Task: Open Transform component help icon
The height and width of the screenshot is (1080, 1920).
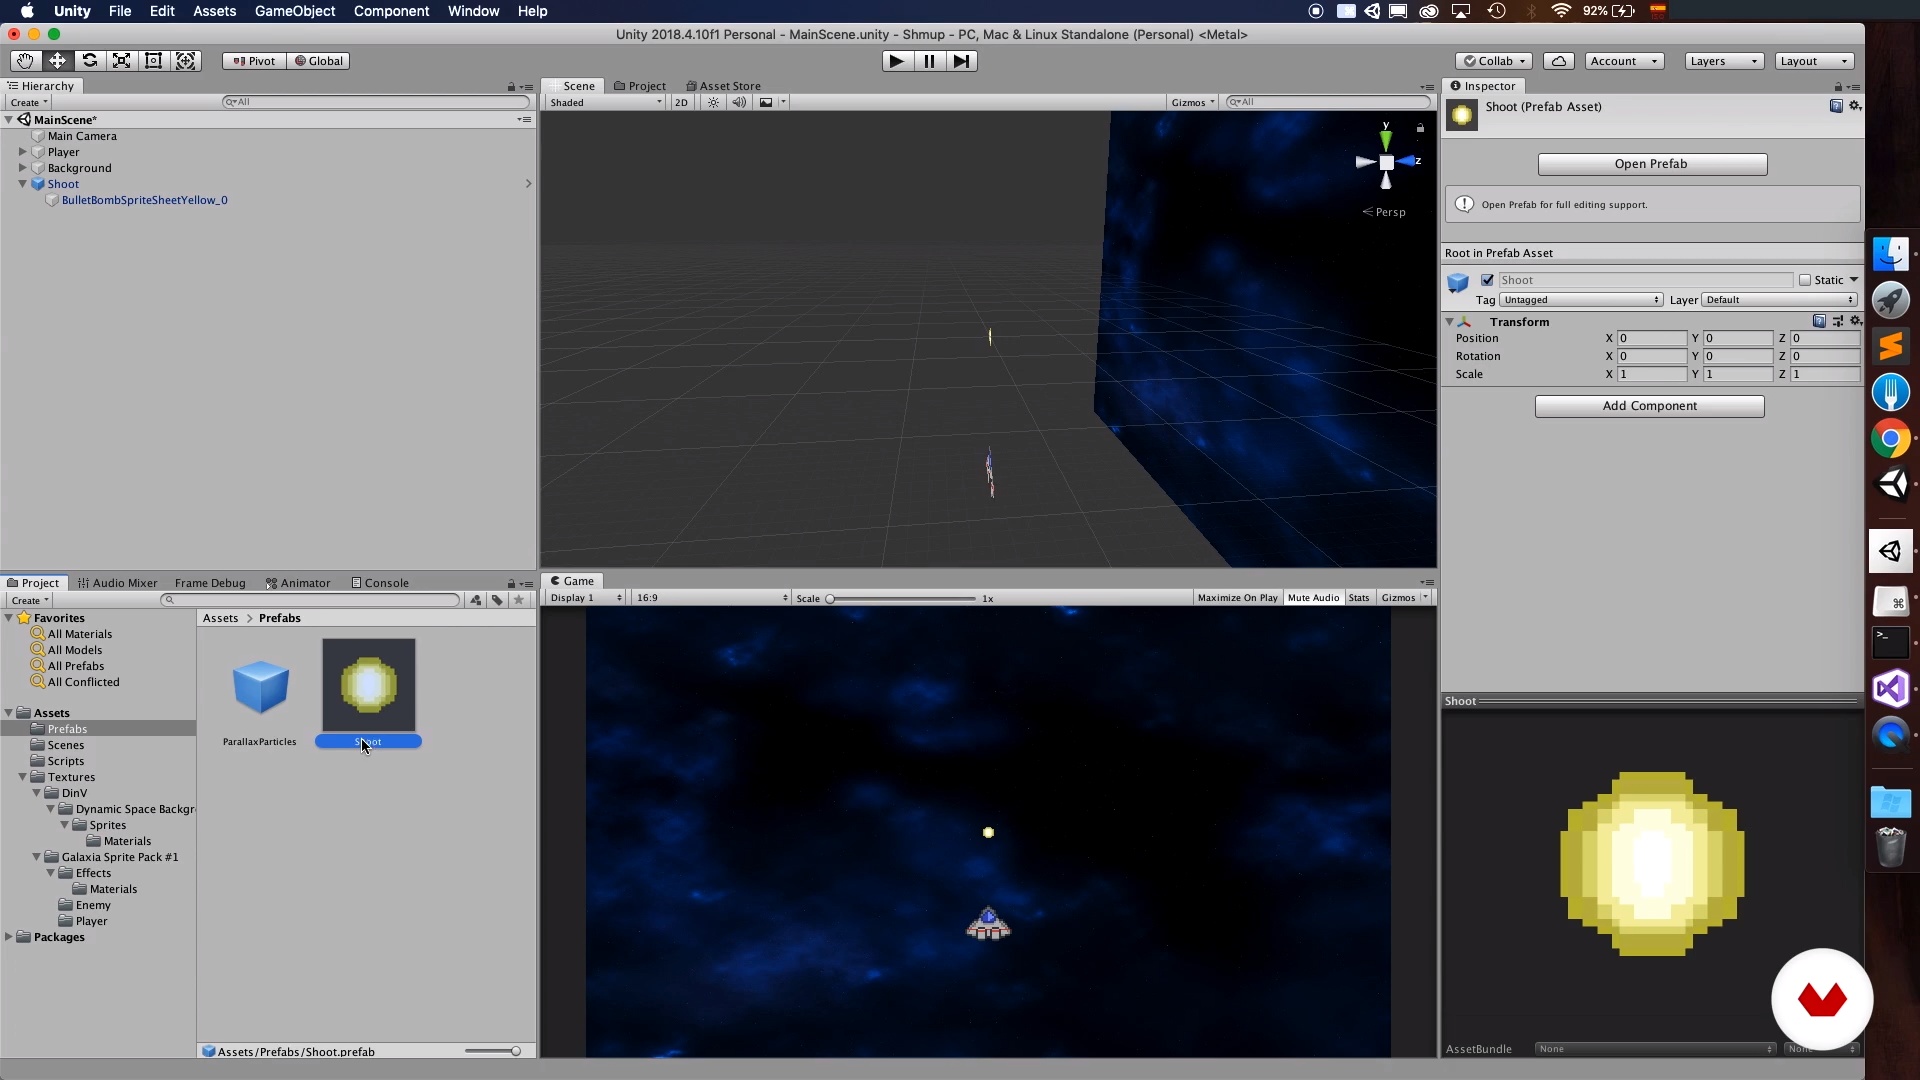Action: tap(1819, 321)
